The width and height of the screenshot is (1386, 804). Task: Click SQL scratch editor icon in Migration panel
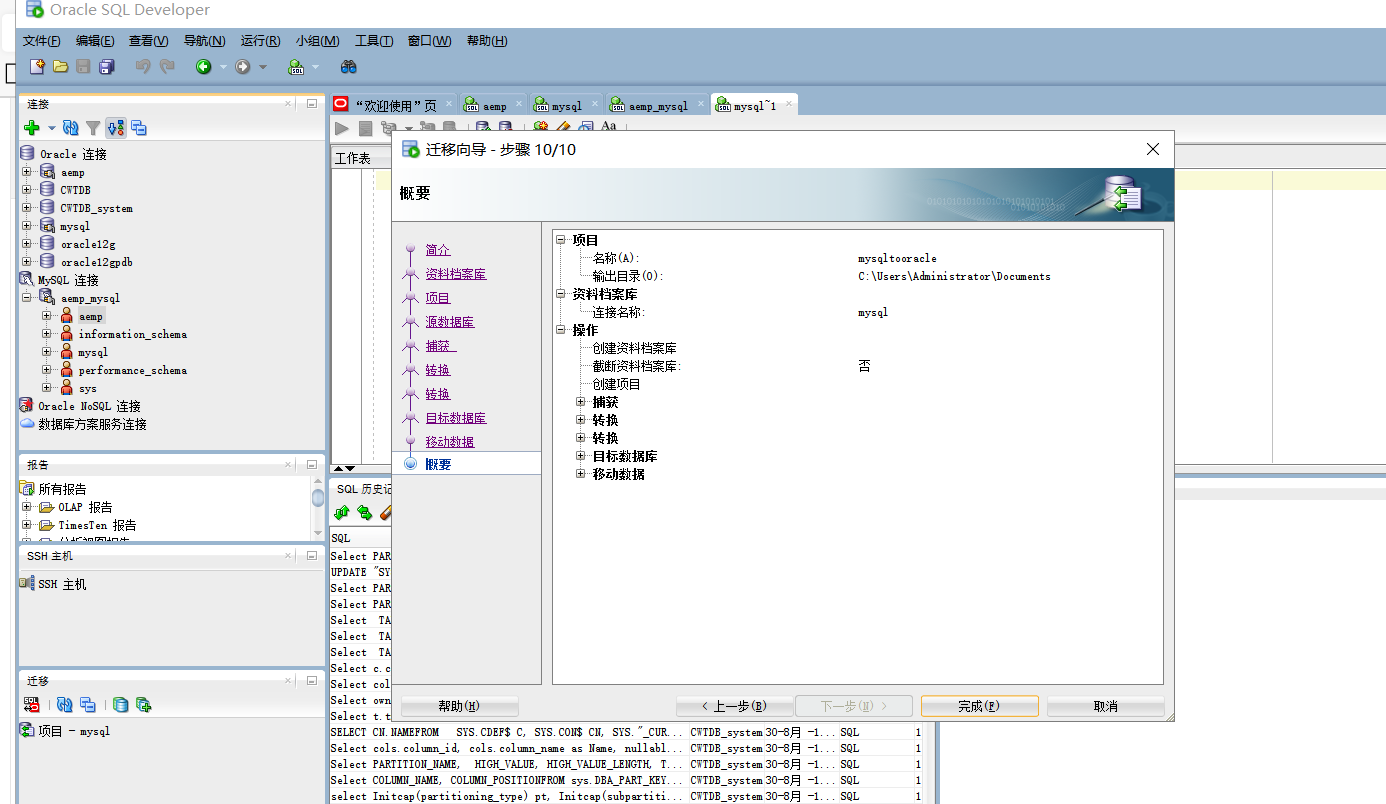pyautogui.click(x=32, y=705)
